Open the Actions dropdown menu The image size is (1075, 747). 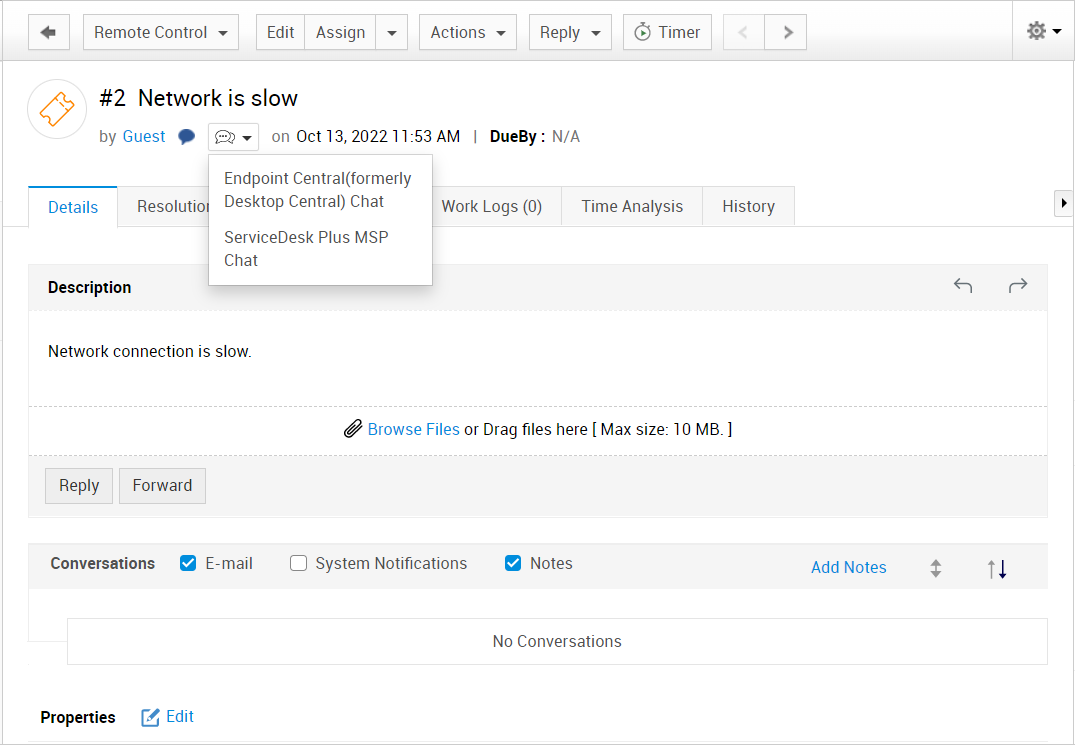tap(468, 32)
